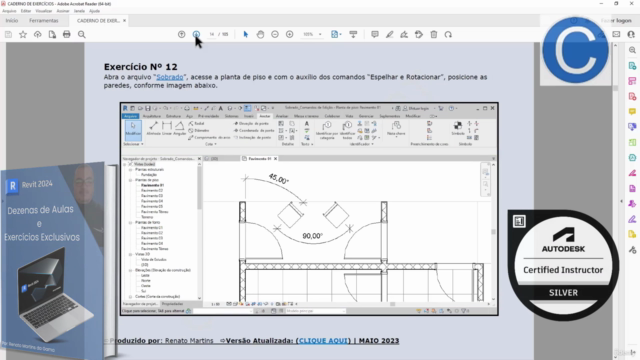Open the yellow Protect tool icon
This screenshot has height=360, width=640.
pos(632,234)
